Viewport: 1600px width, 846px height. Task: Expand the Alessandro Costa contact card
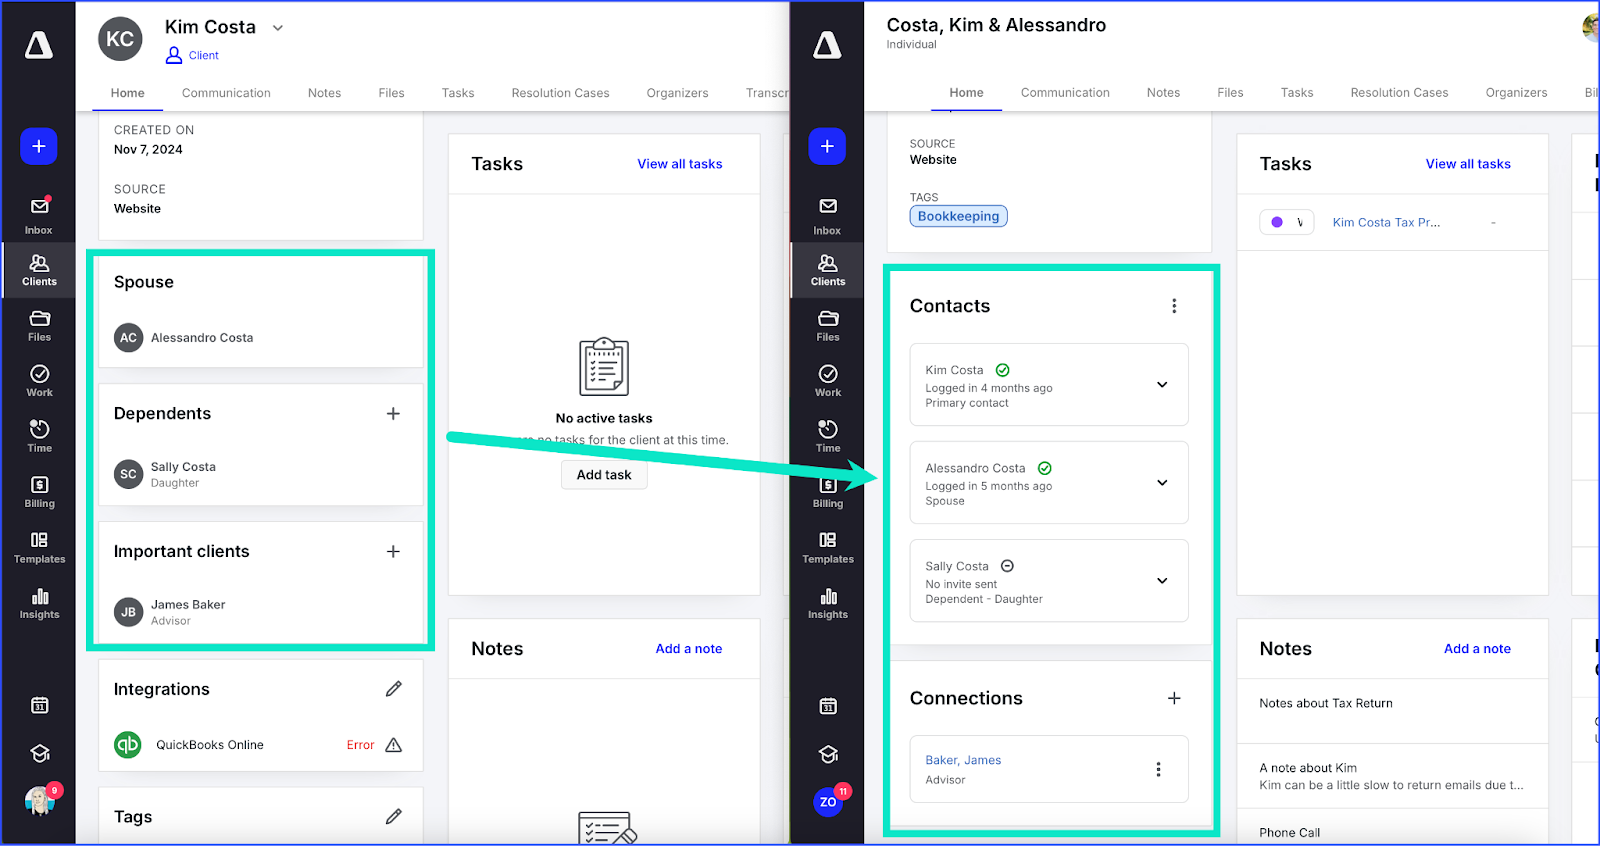(1162, 483)
